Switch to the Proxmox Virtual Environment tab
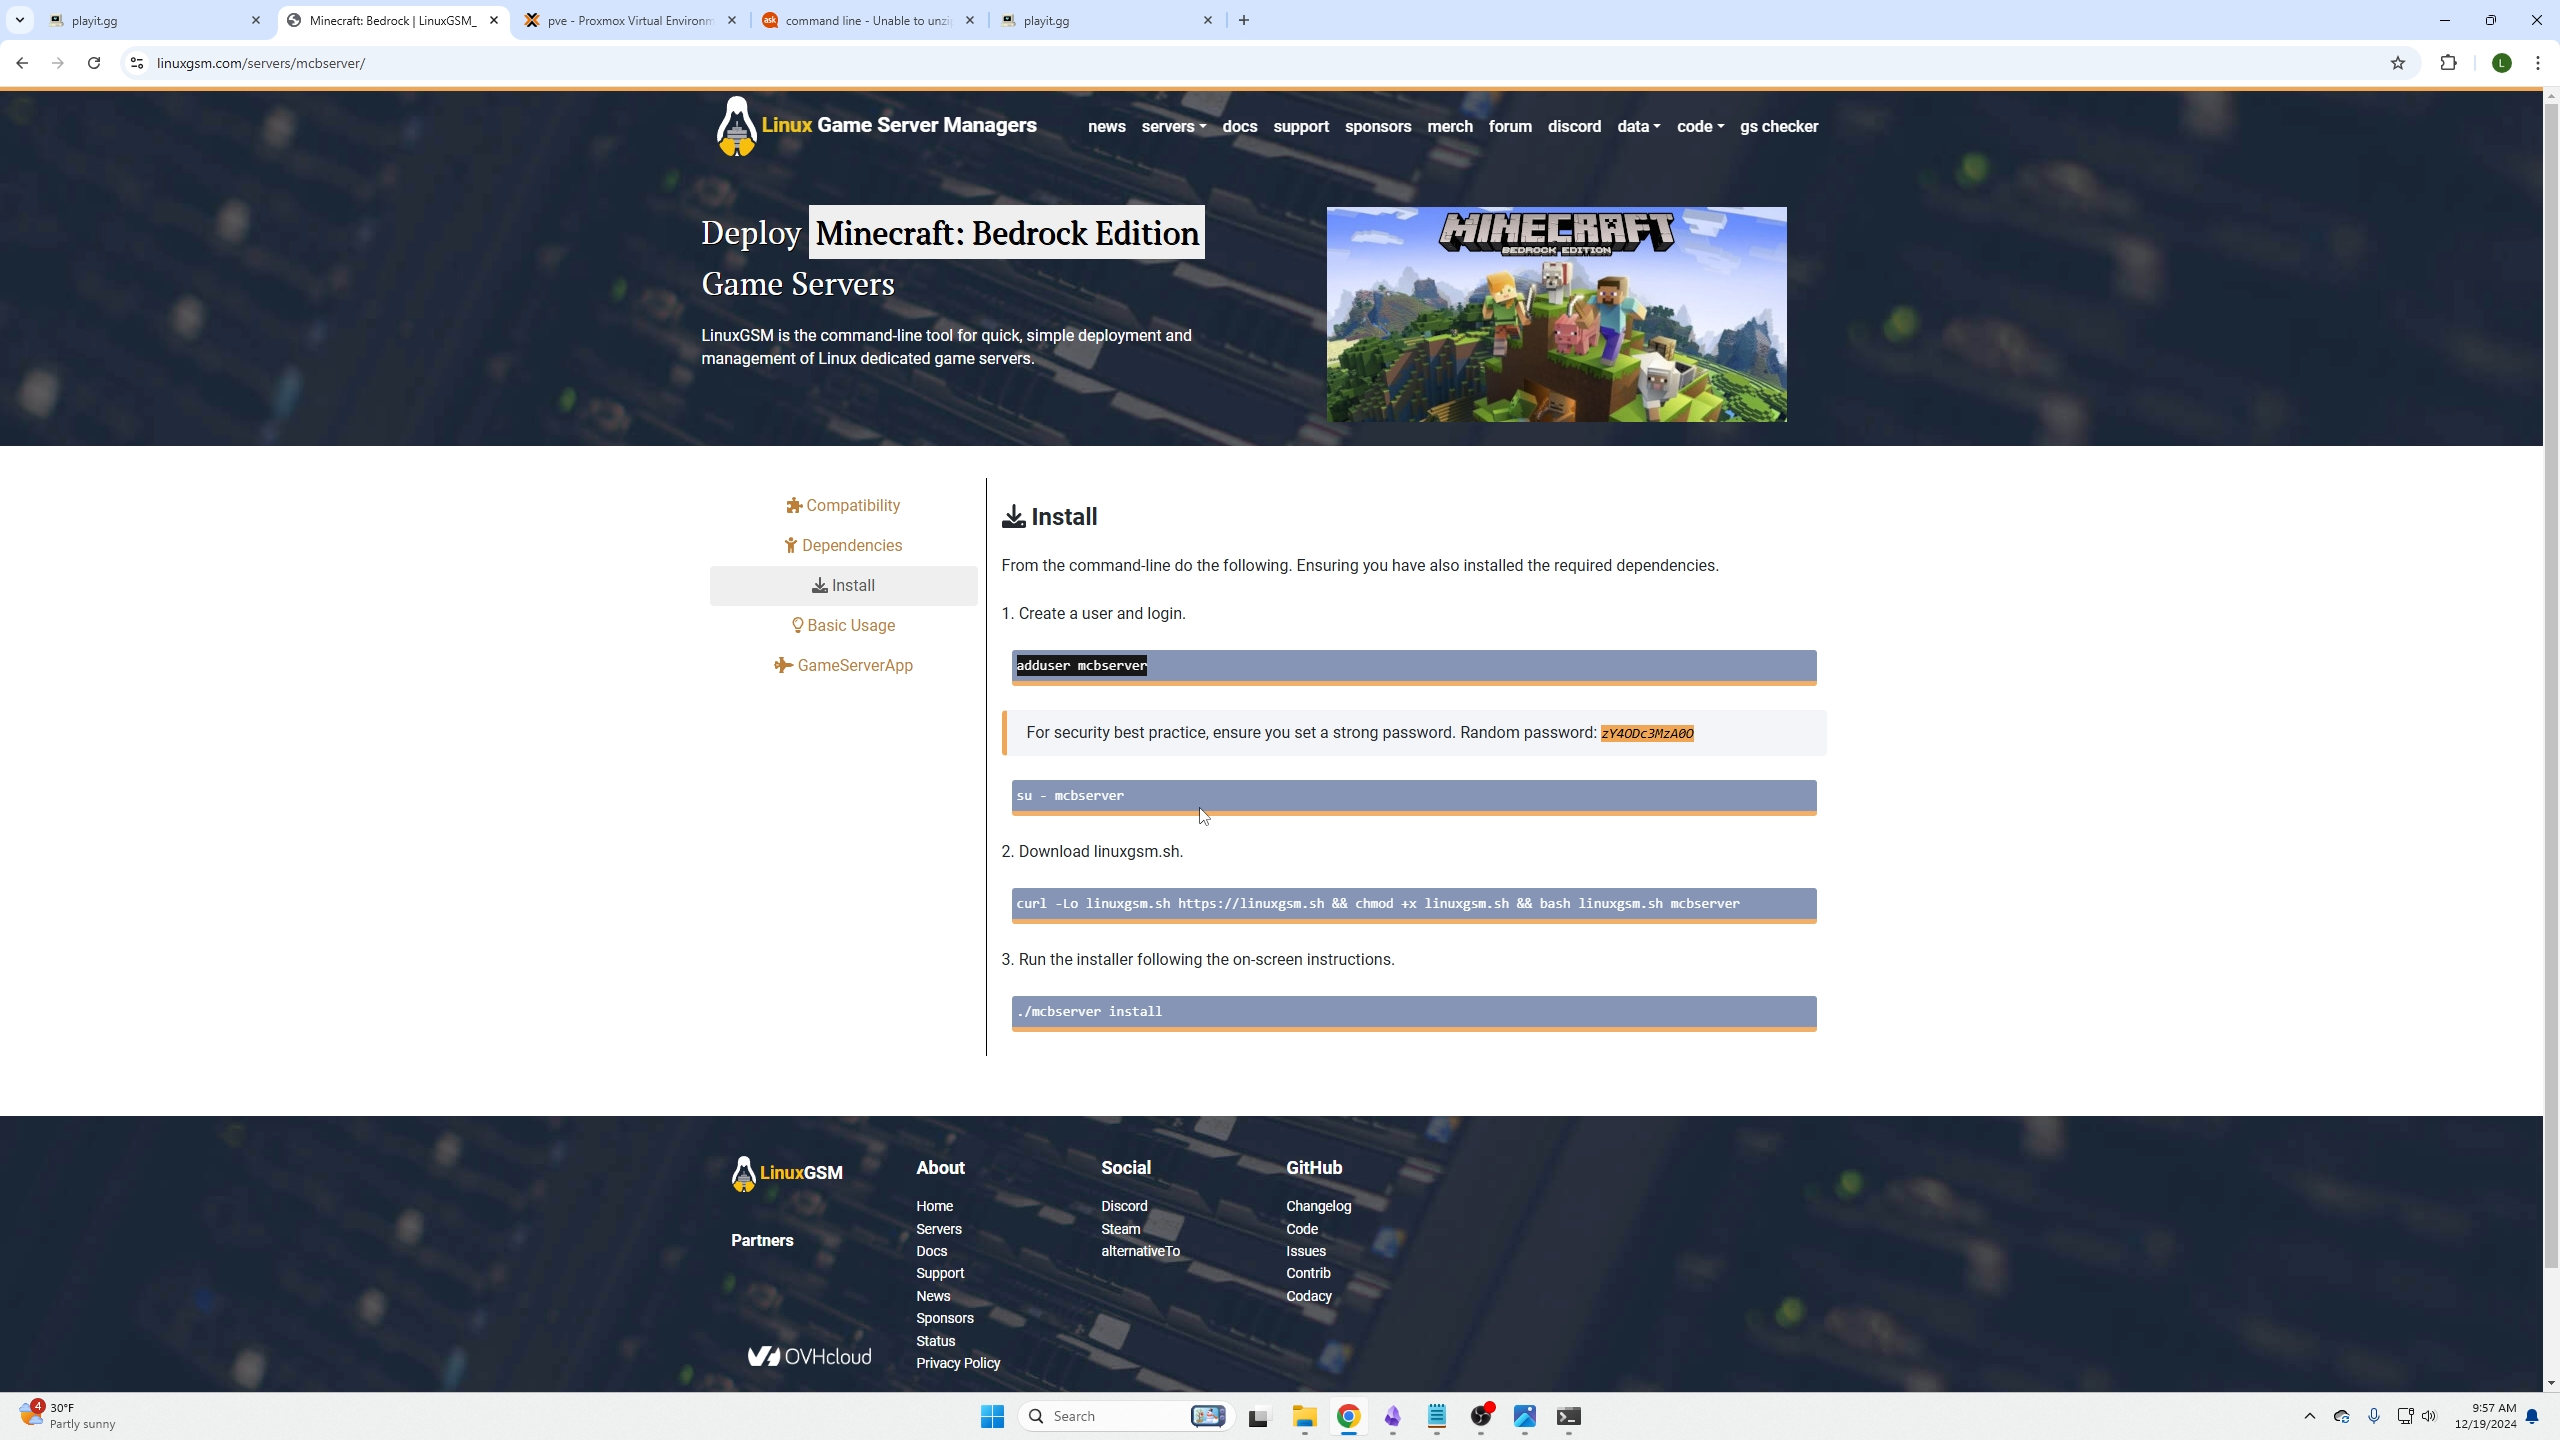Image resolution: width=2560 pixels, height=1440 pixels. (630, 20)
